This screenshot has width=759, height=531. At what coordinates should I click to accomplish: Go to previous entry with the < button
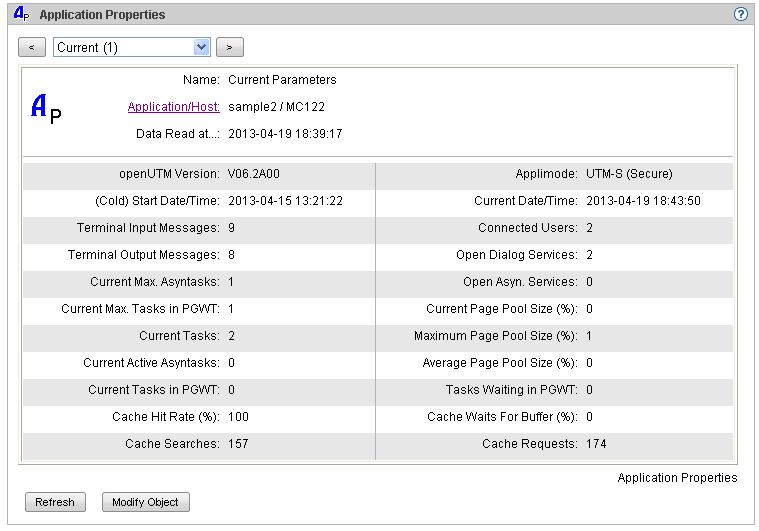[x=32, y=47]
